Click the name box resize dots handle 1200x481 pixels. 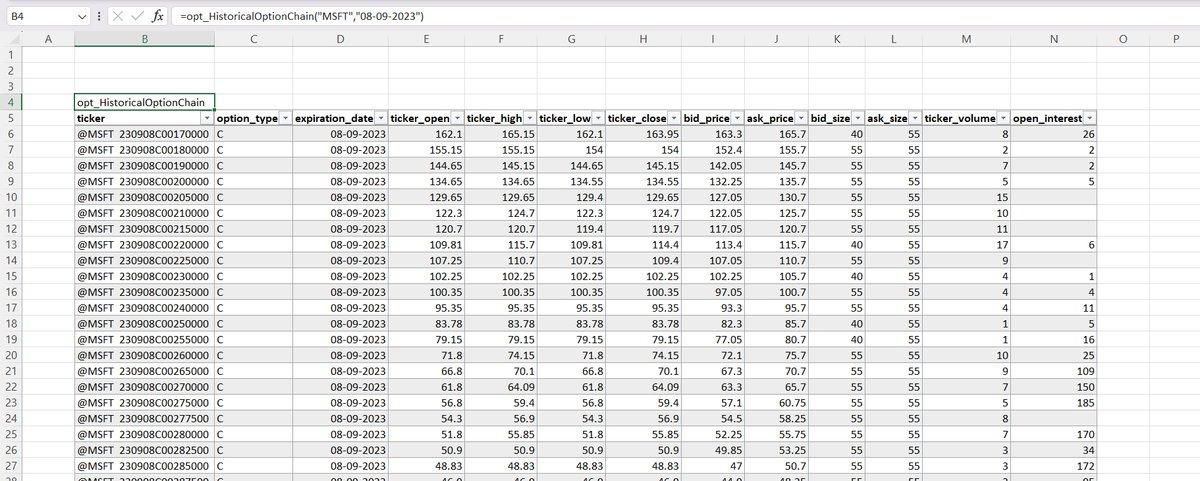pyautogui.click(x=99, y=17)
